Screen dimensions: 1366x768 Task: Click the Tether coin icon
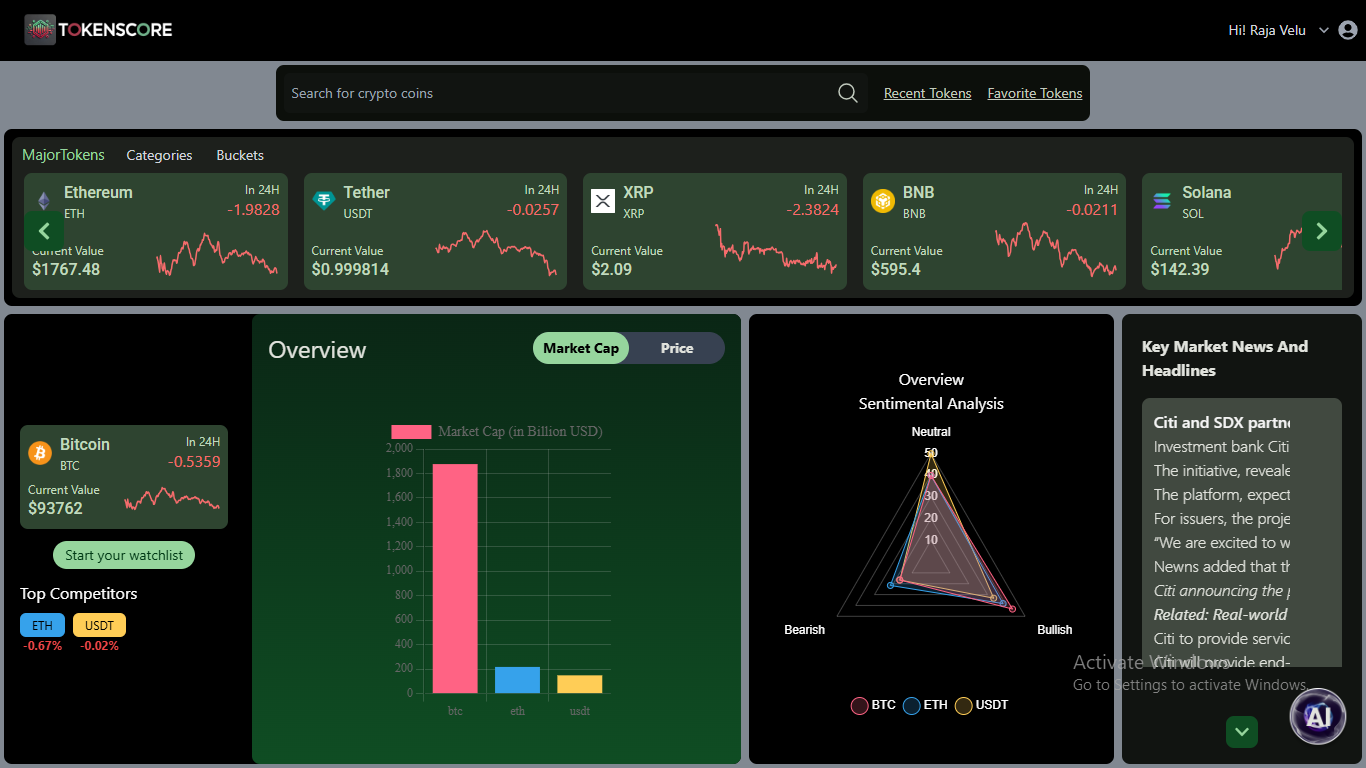tap(323, 201)
